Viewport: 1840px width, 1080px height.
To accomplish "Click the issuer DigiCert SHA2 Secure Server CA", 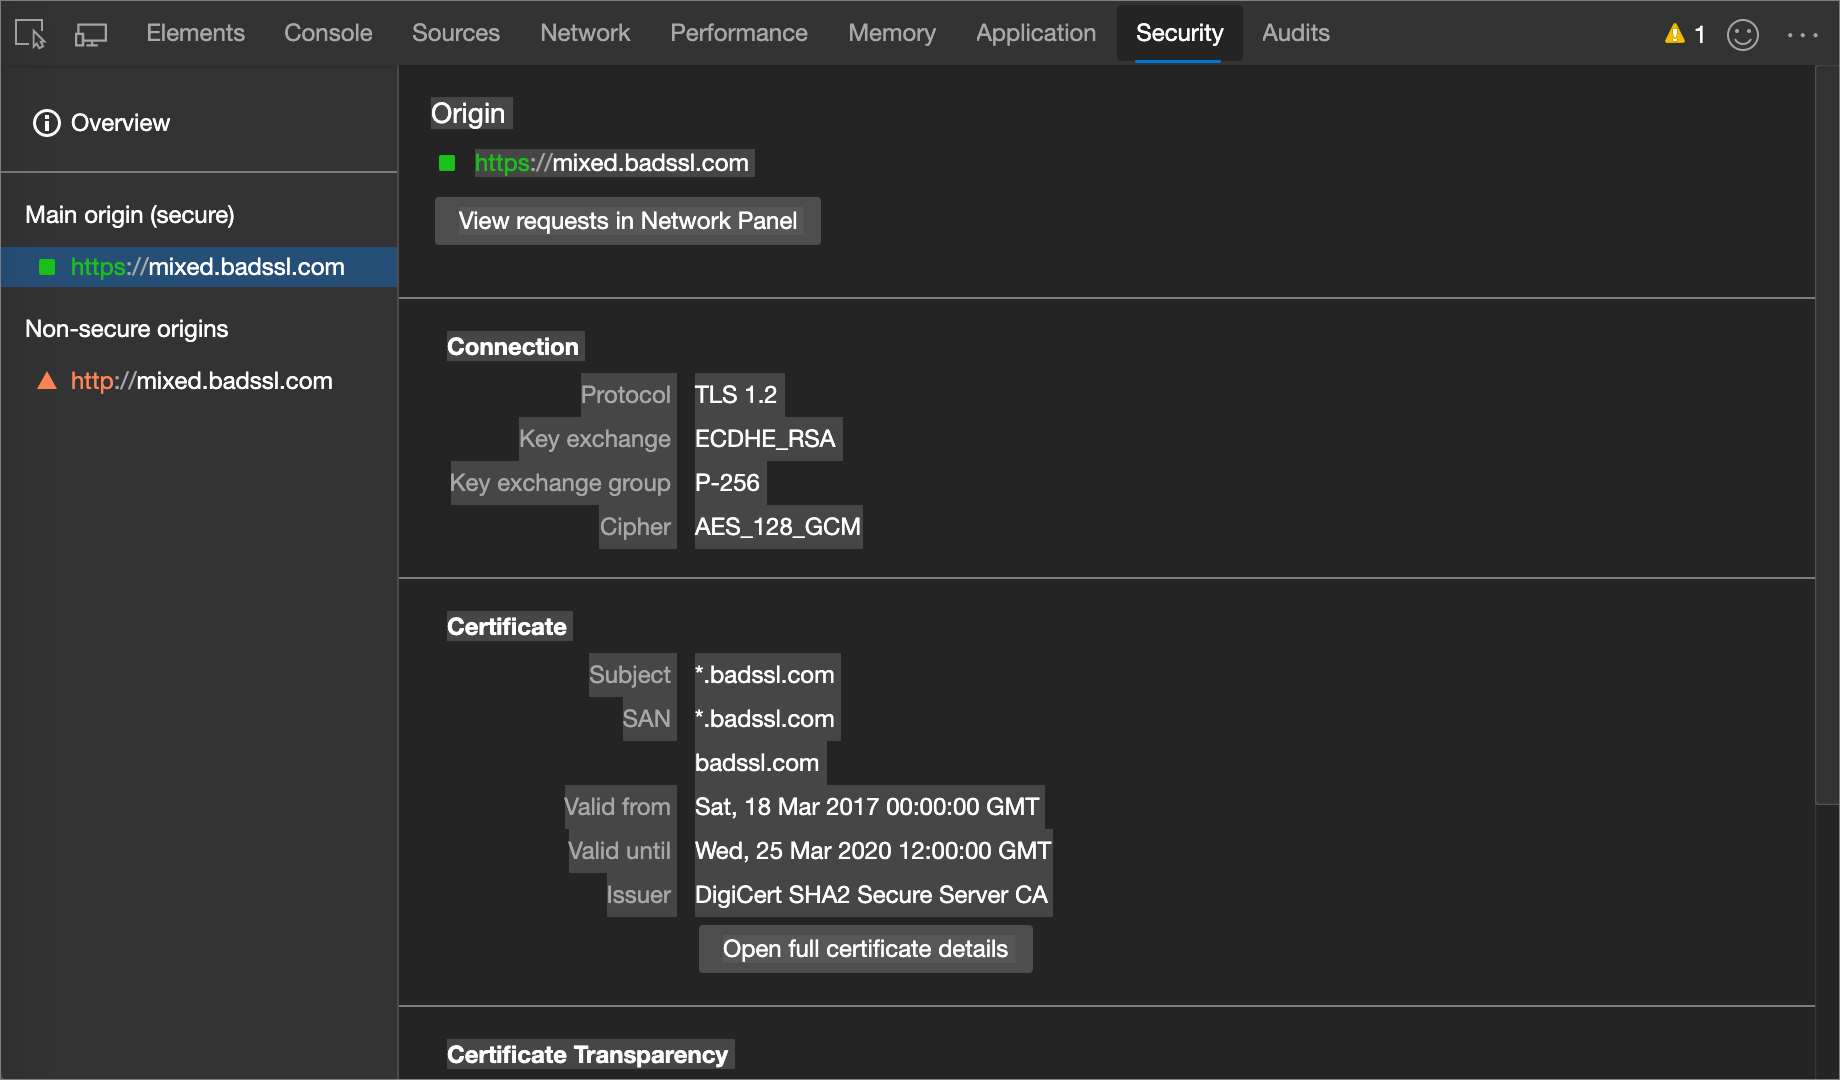I will pyautogui.click(x=871, y=895).
